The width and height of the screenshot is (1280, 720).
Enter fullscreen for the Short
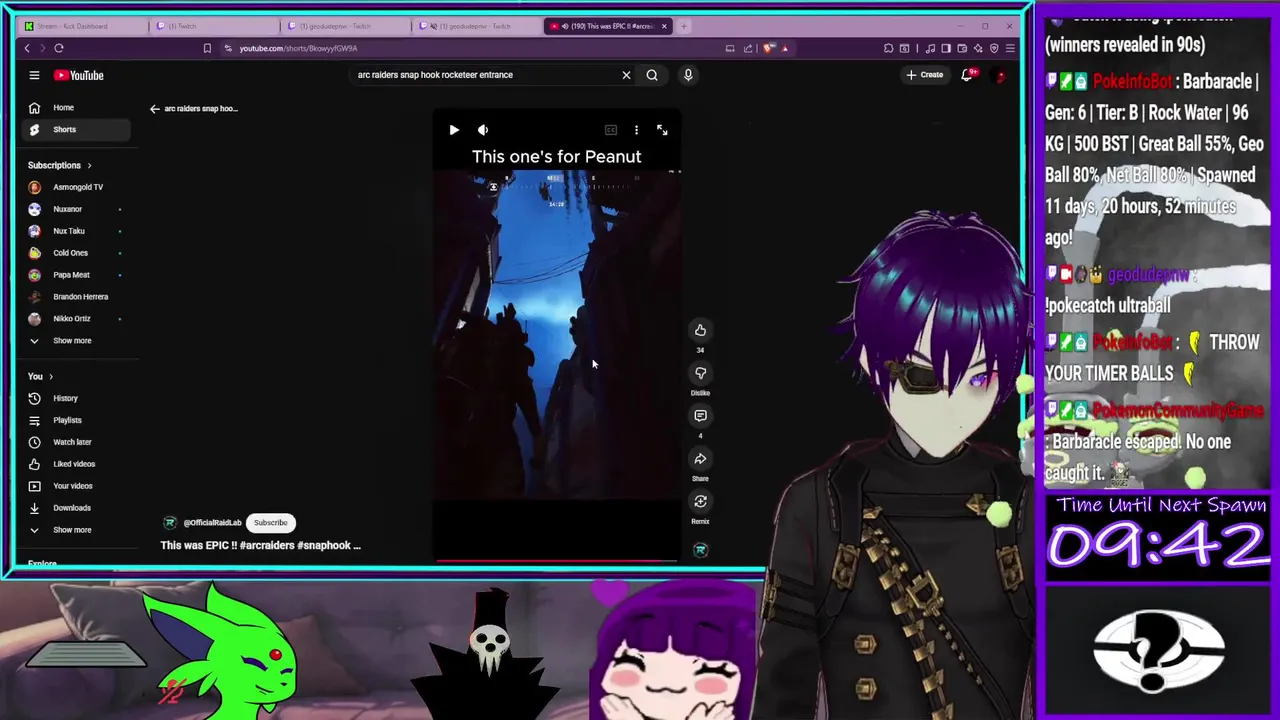point(662,130)
